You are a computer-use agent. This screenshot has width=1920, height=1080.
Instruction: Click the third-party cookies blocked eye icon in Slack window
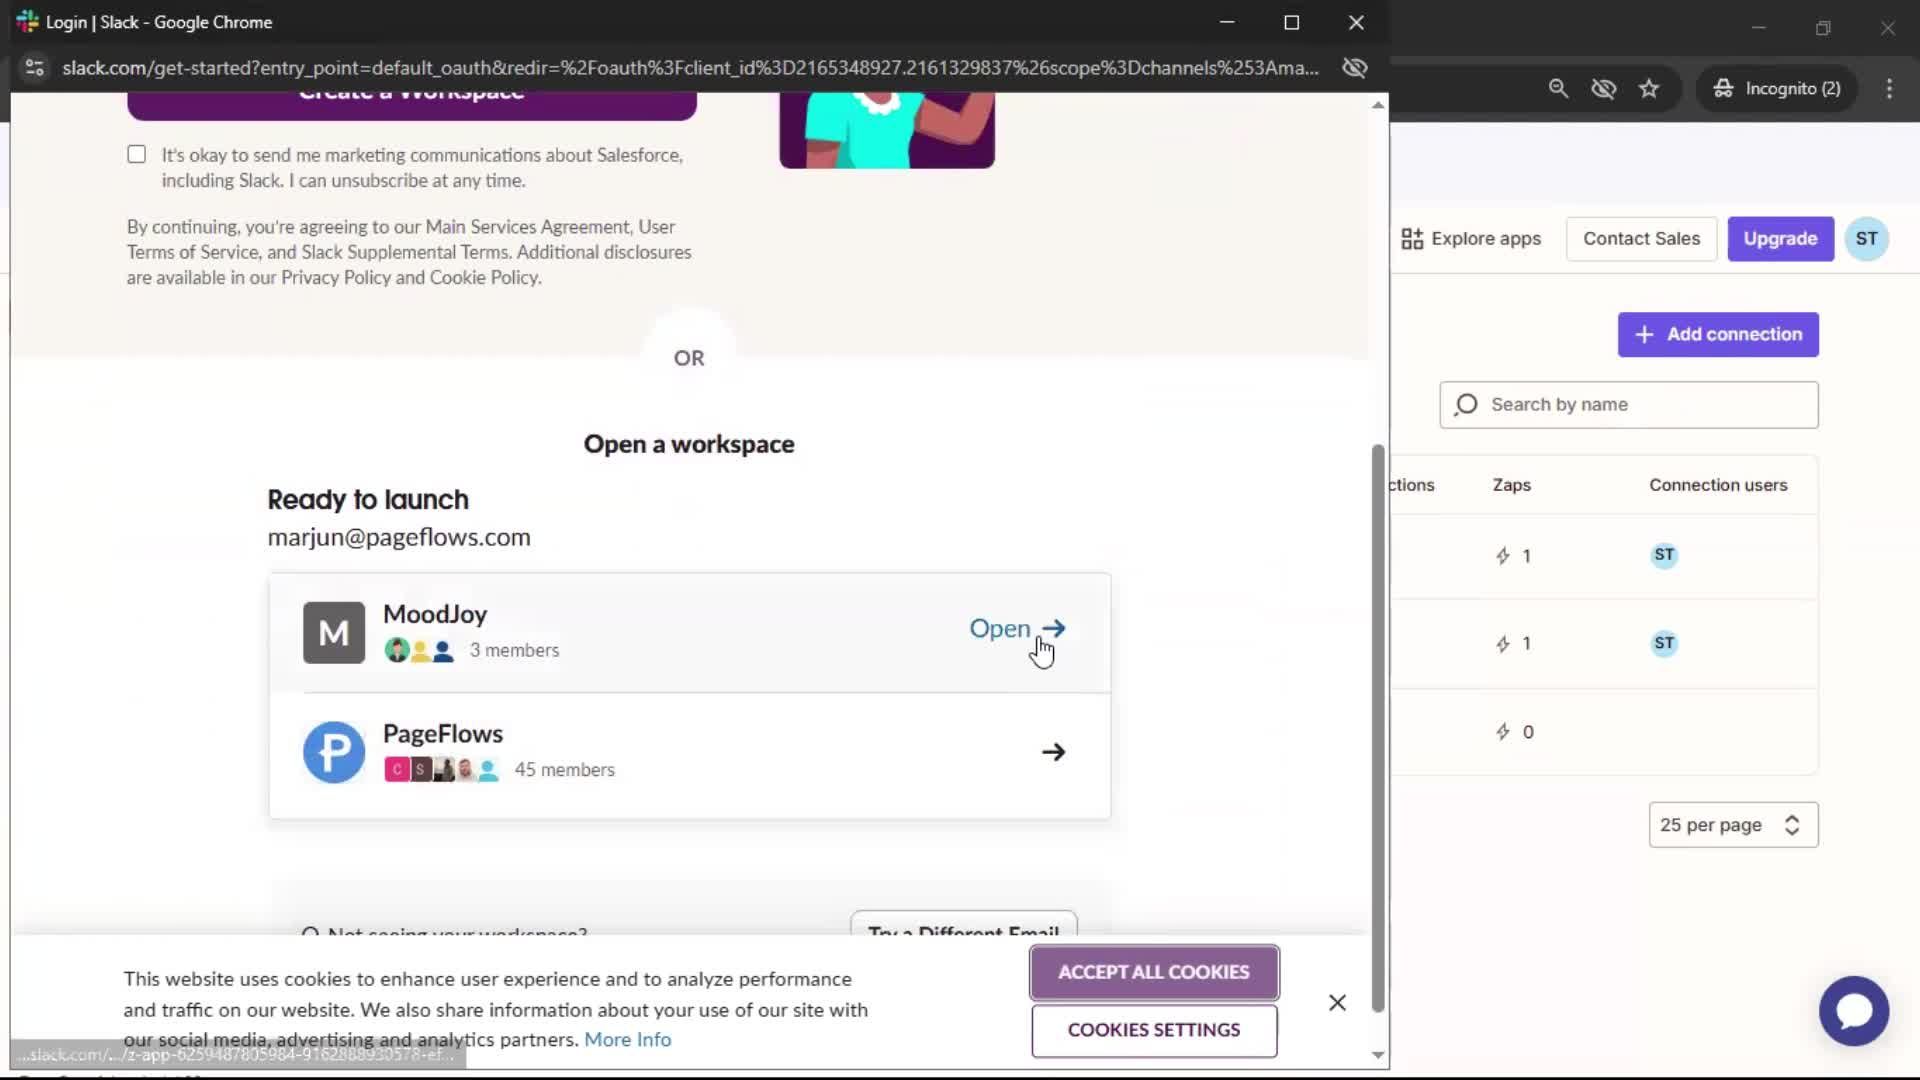[x=1355, y=68]
